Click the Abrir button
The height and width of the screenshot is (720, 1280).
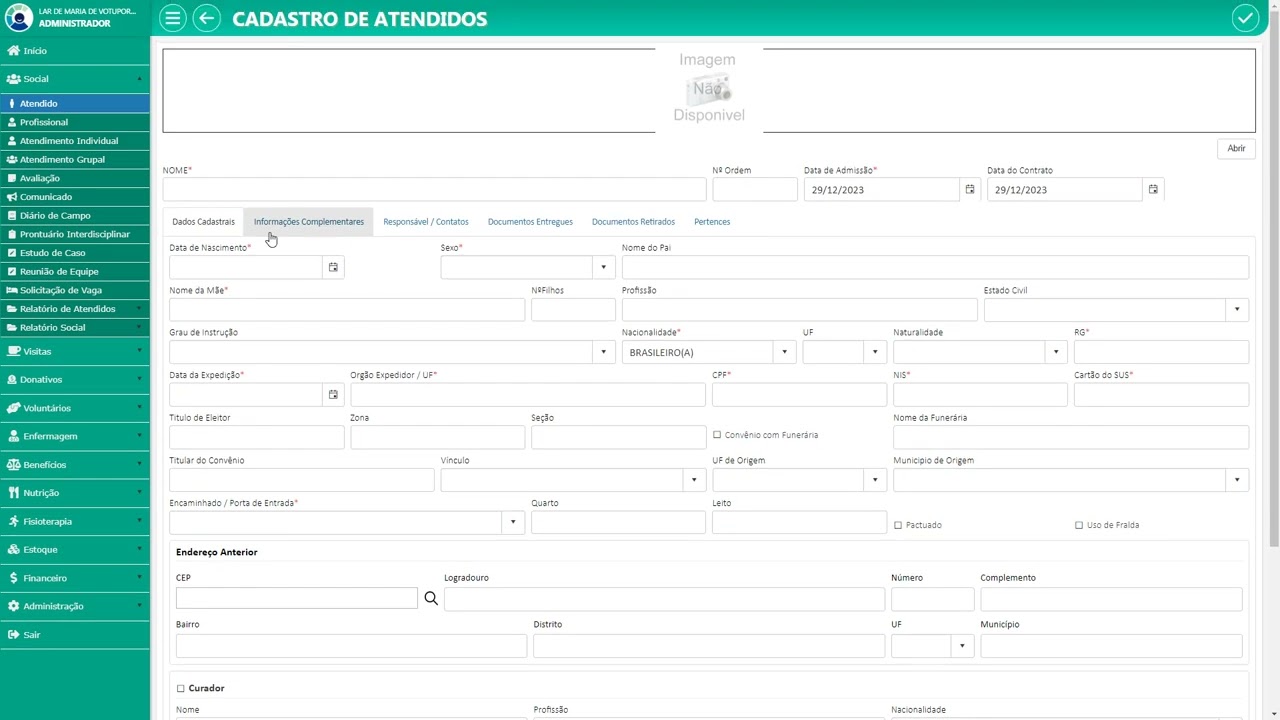1236,148
